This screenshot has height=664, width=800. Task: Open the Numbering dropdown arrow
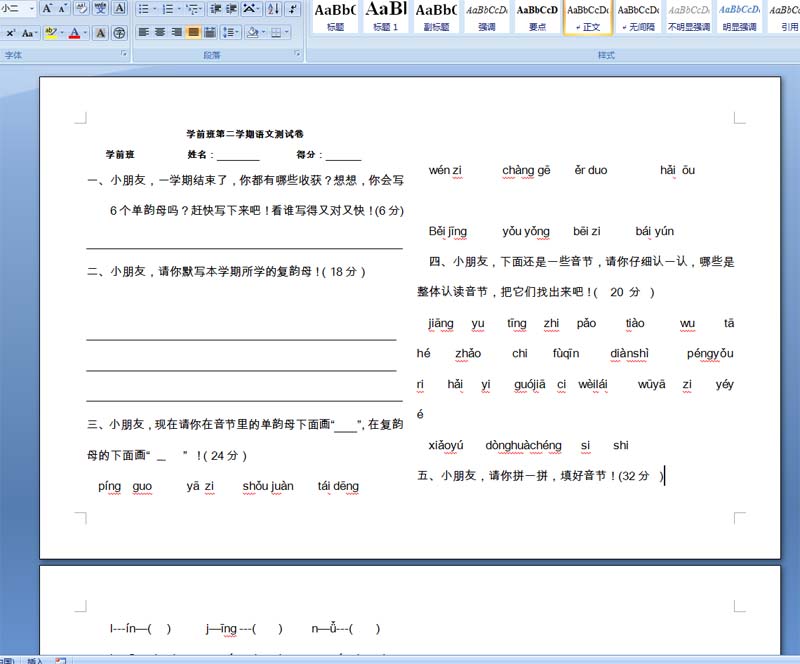179,9
